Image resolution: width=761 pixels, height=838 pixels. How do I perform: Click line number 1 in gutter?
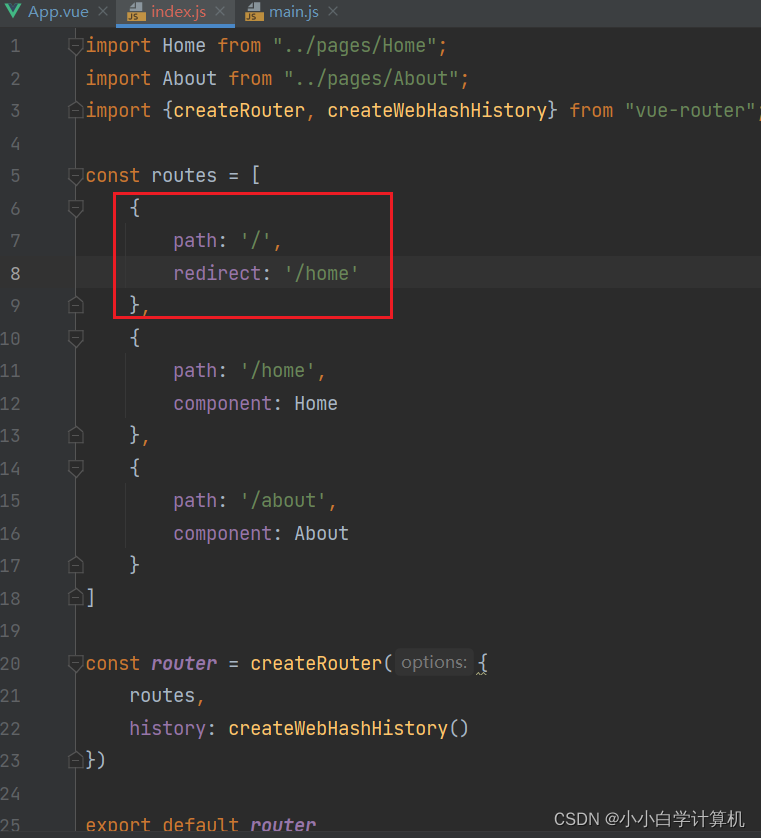click(15, 46)
